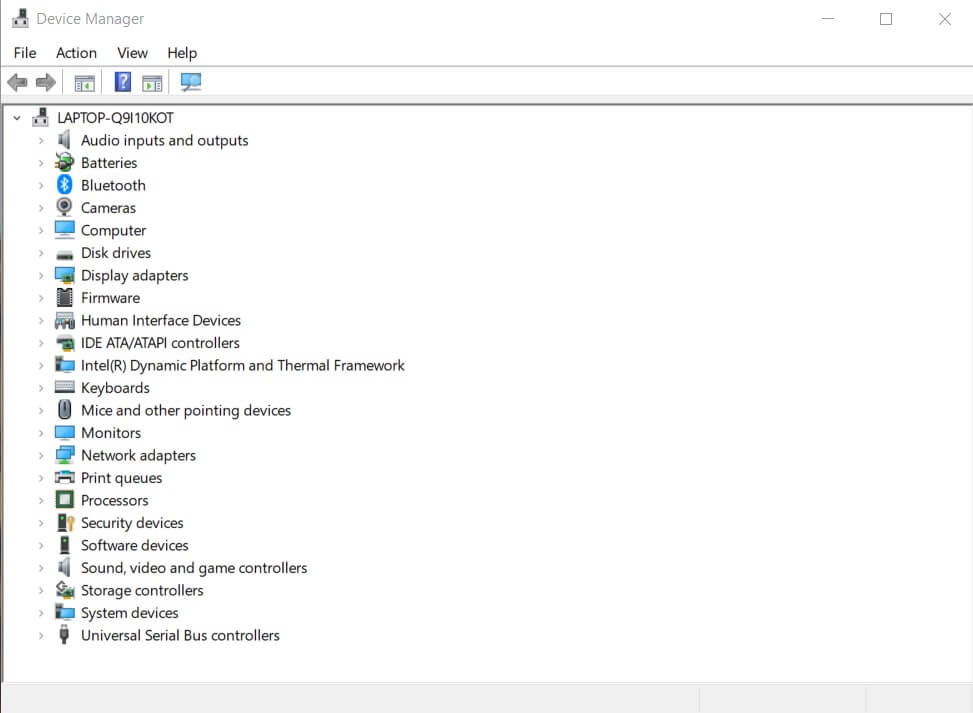The width and height of the screenshot is (973, 713).
Task: Expand the System devices category
Action: (x=41, y=613)
